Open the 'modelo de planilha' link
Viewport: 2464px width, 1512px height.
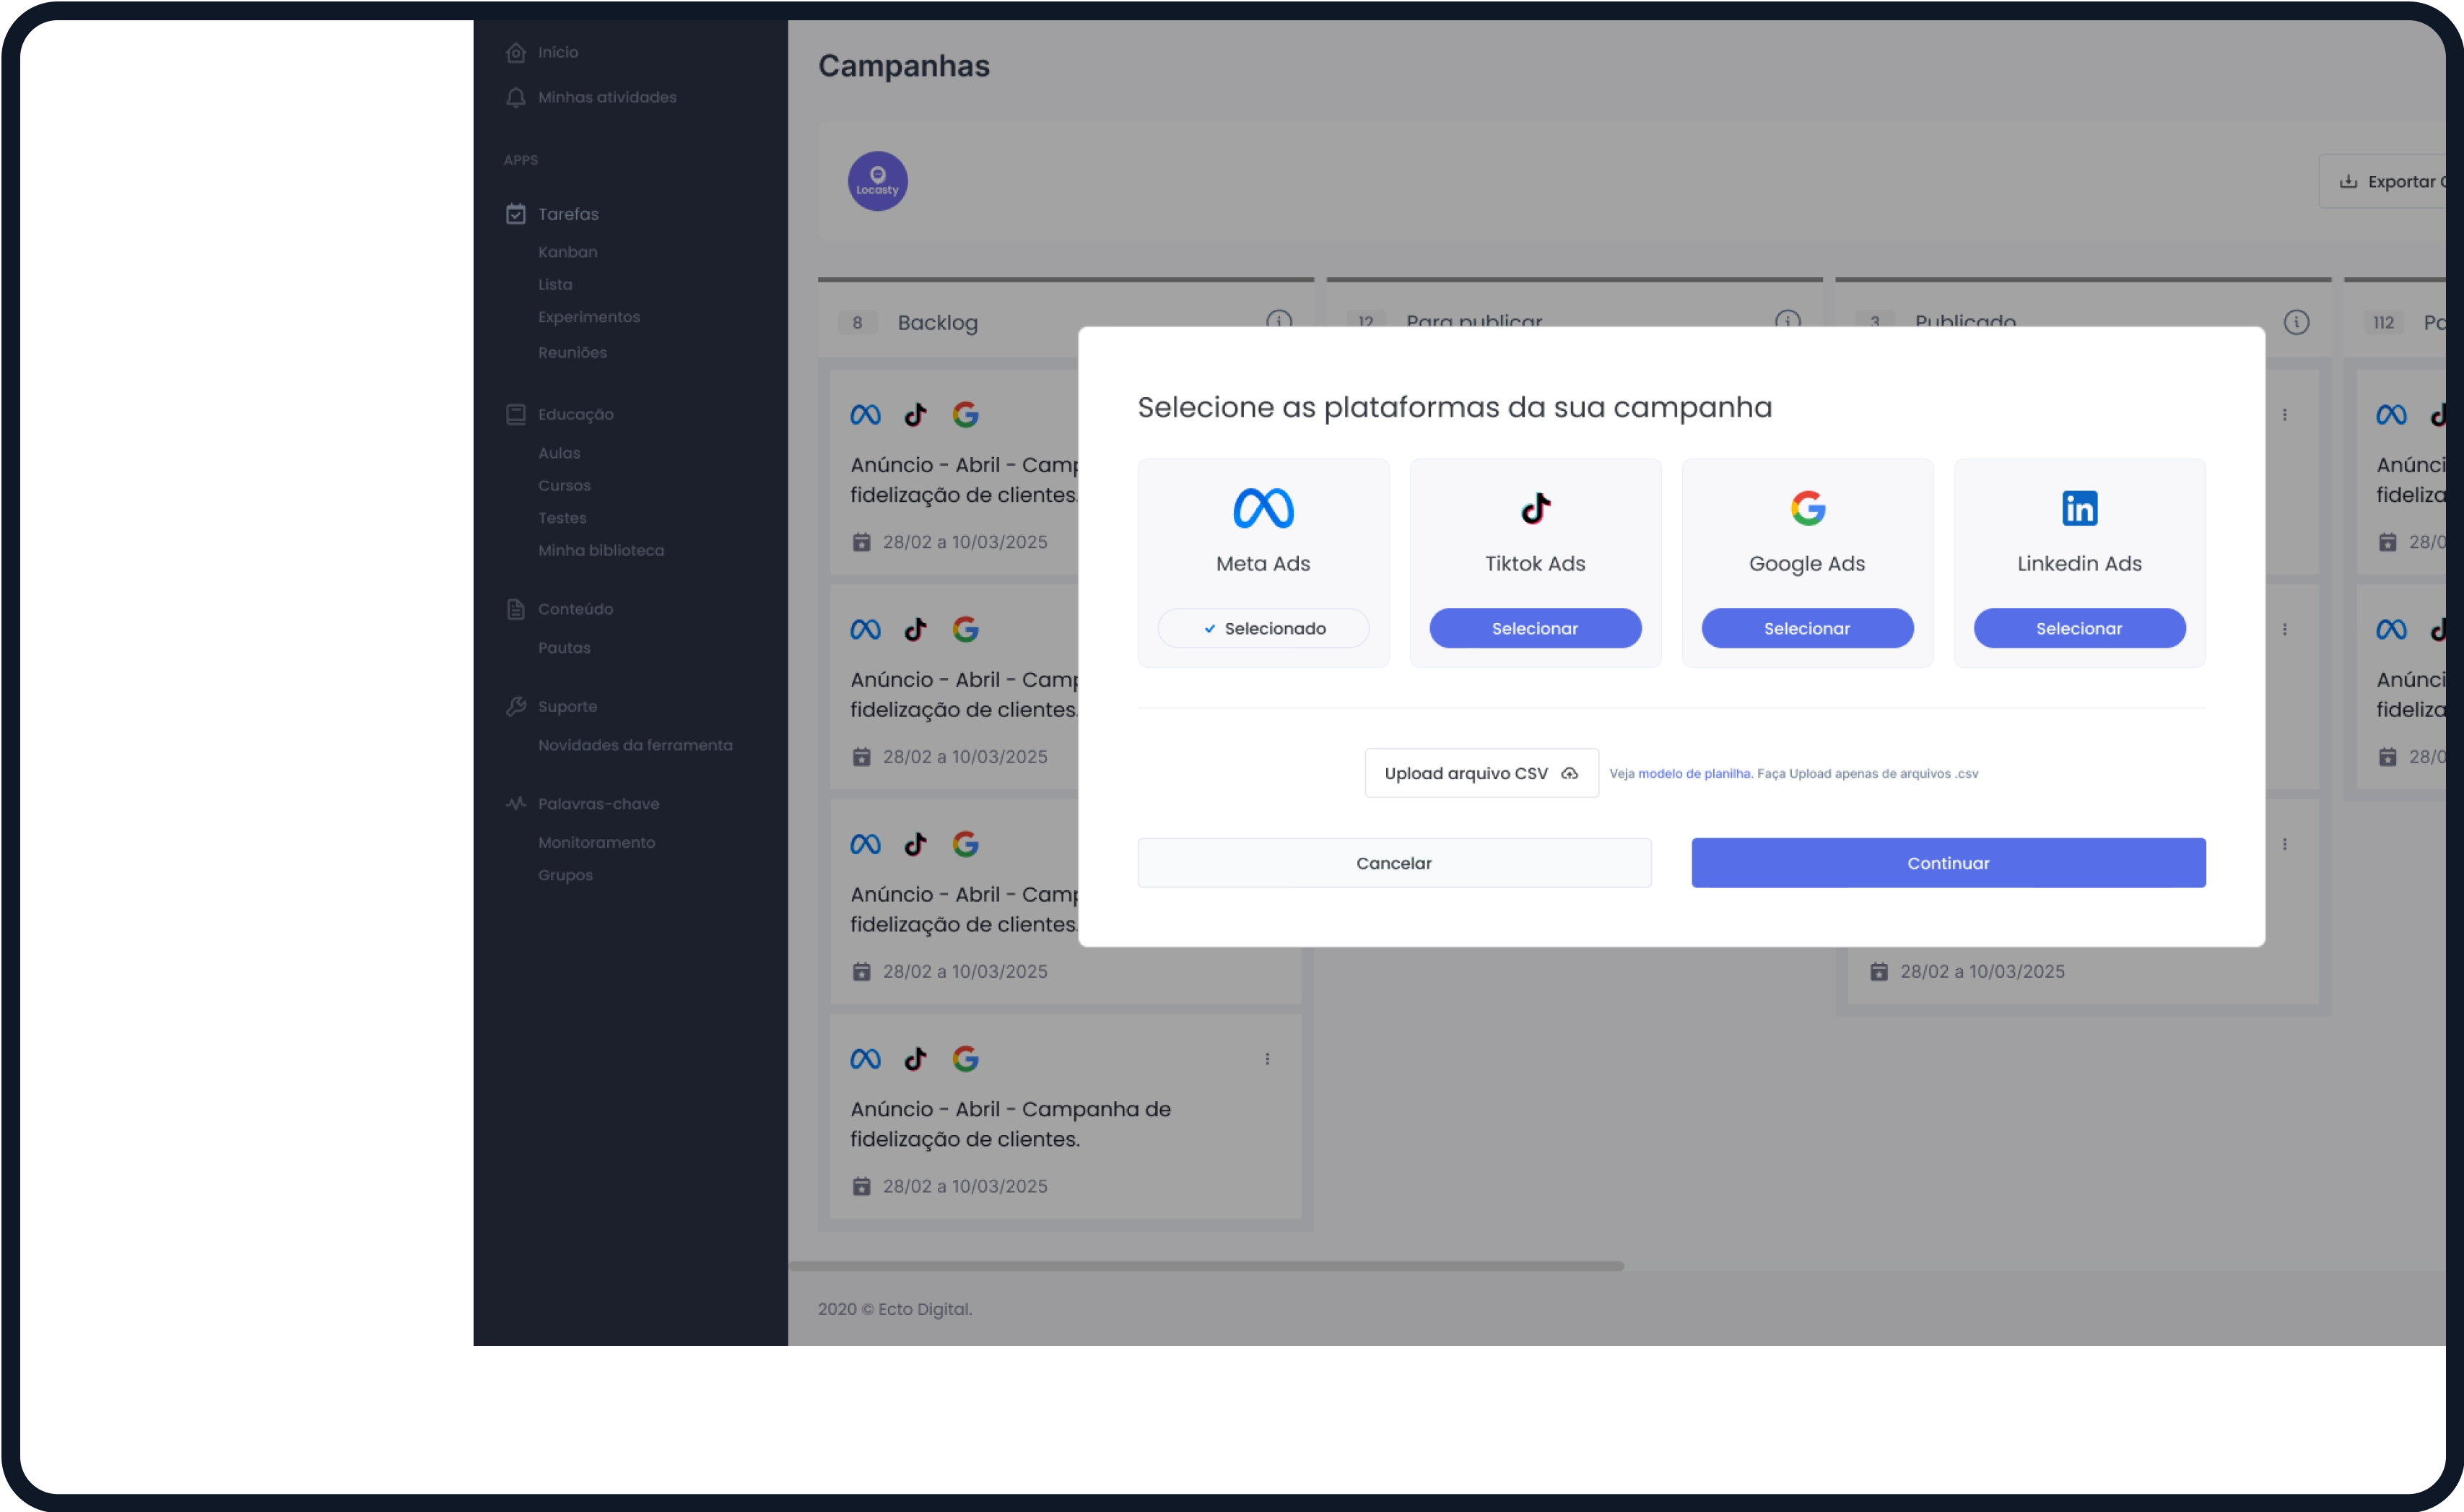[x=1694, y=773]
